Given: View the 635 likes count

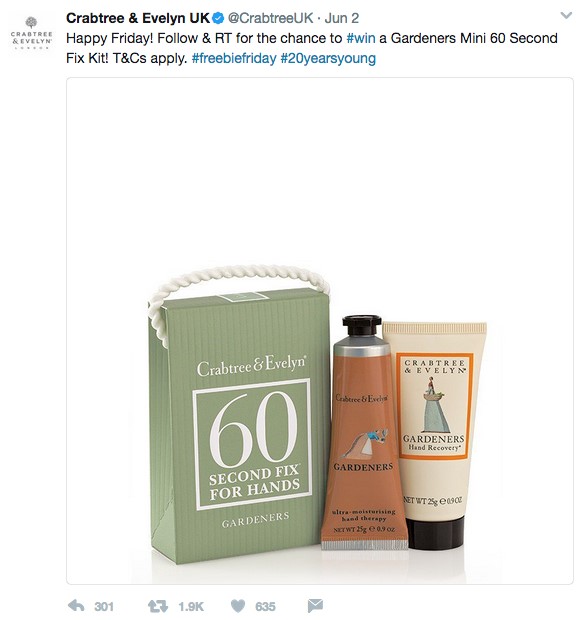Looking at the screenshot, I should [265, 606].
